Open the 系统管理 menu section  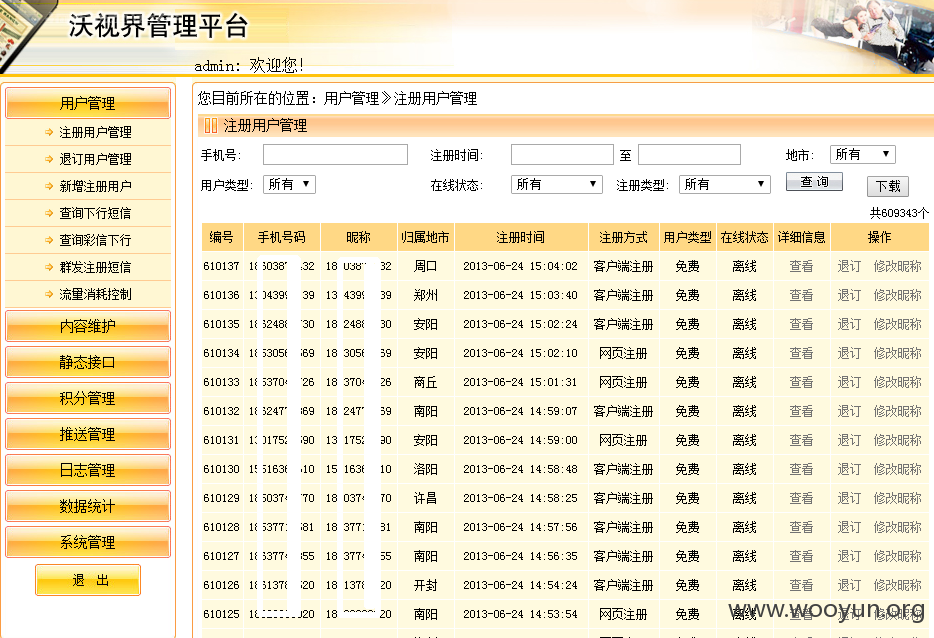coord(88,542)
